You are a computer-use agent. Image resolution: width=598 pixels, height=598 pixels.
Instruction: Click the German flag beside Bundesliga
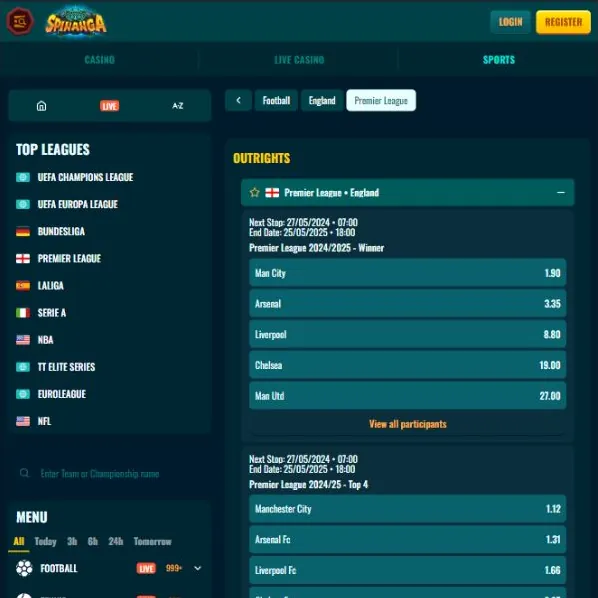[23, 231]
